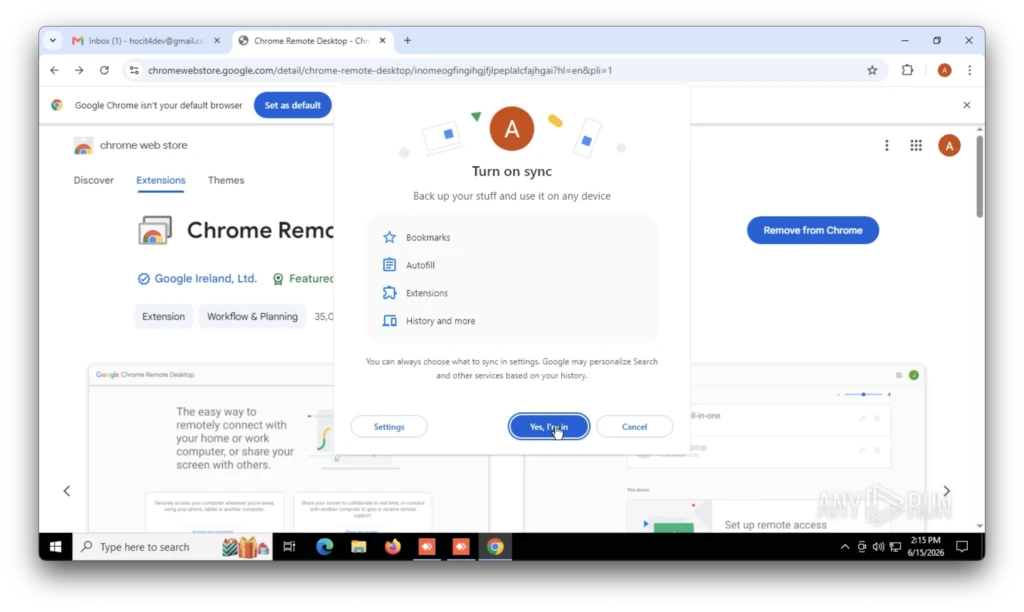Confirm sync with Yes, I'm in button
Viewport: 1024px width, 612px height.
pyautogui.click(x=549, y=427)
